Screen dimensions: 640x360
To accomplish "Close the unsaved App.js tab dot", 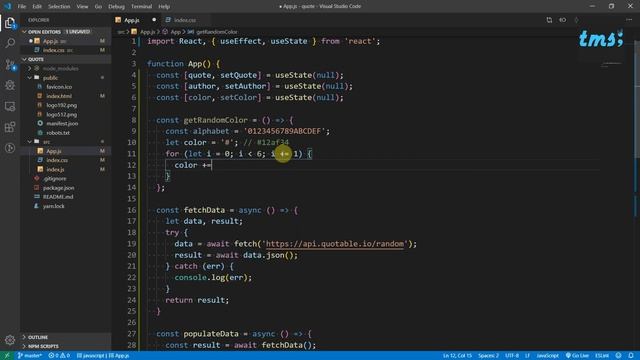I will pyautogui.click(x=154, y=20).
